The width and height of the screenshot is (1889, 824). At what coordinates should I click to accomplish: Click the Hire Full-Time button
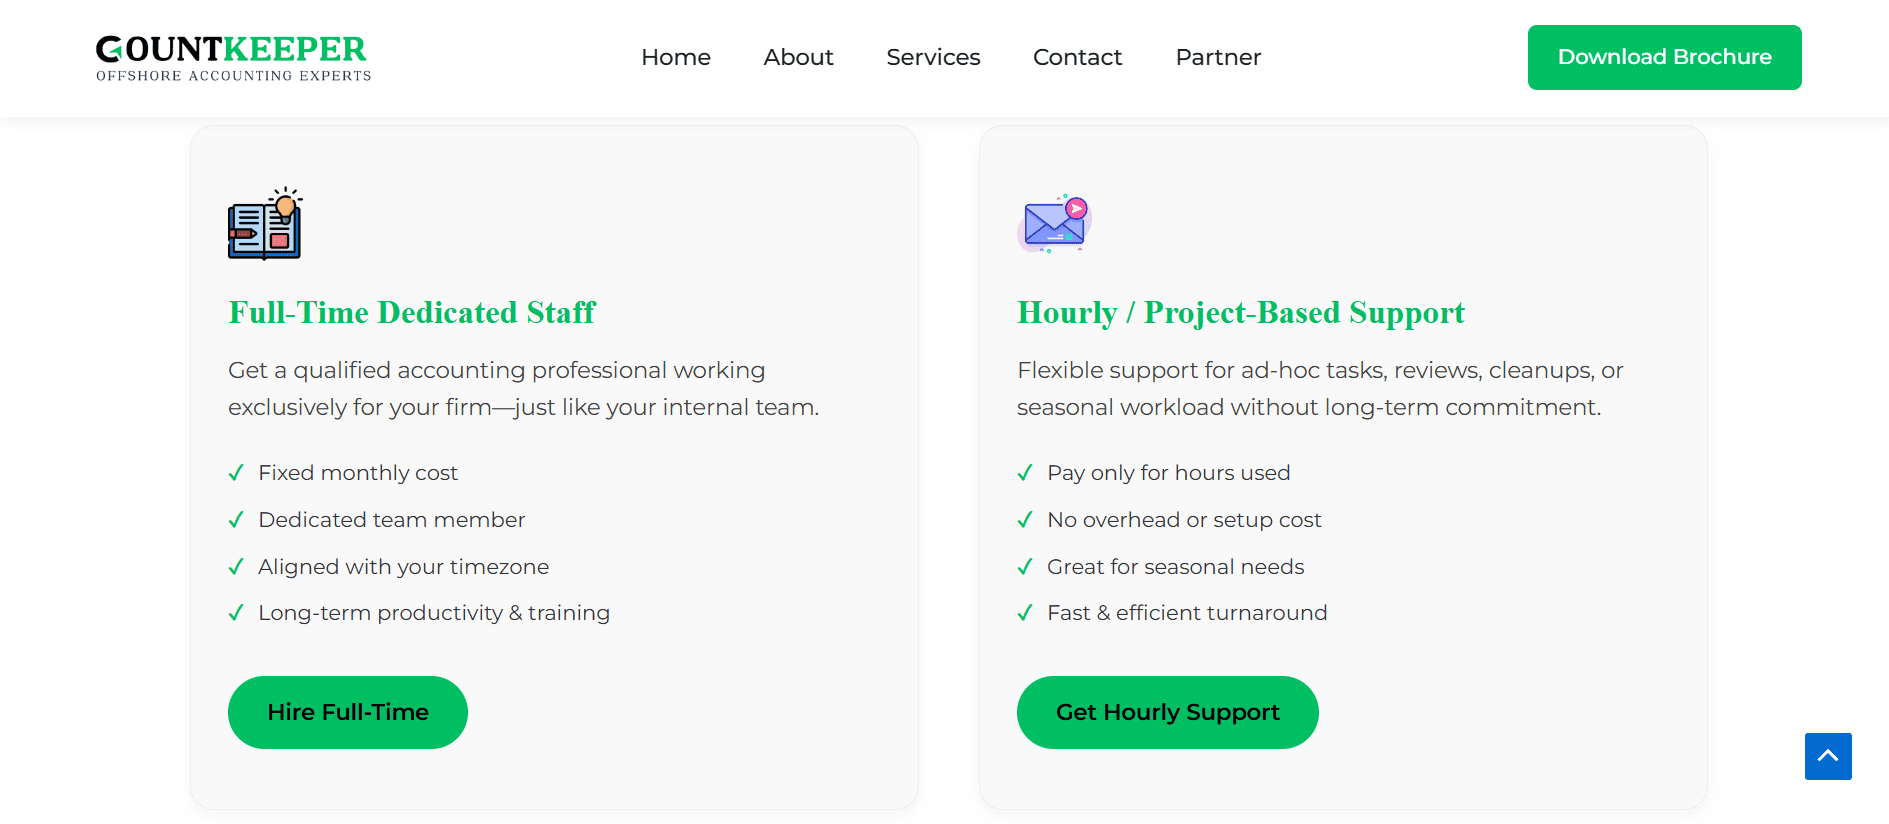(348, 712)
